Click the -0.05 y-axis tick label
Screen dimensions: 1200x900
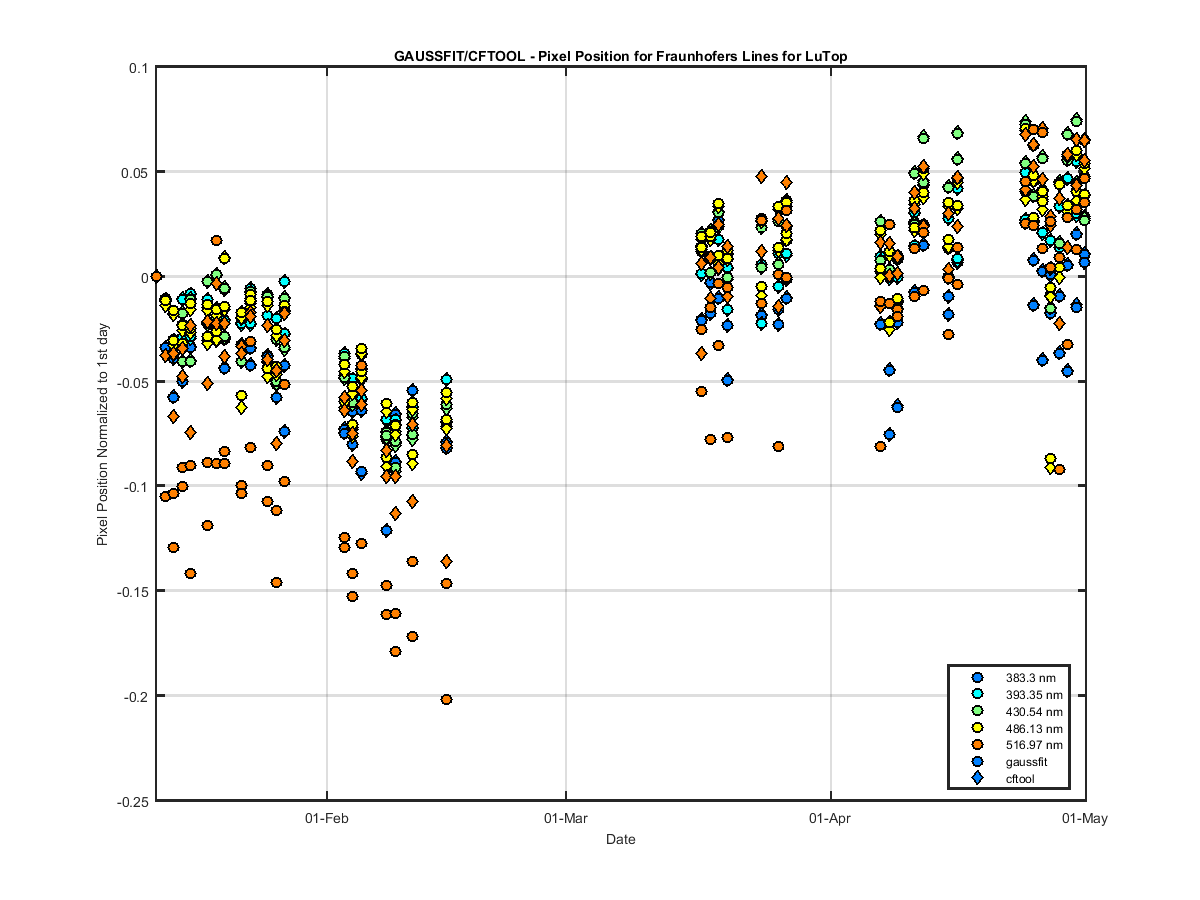click(134, 382)
